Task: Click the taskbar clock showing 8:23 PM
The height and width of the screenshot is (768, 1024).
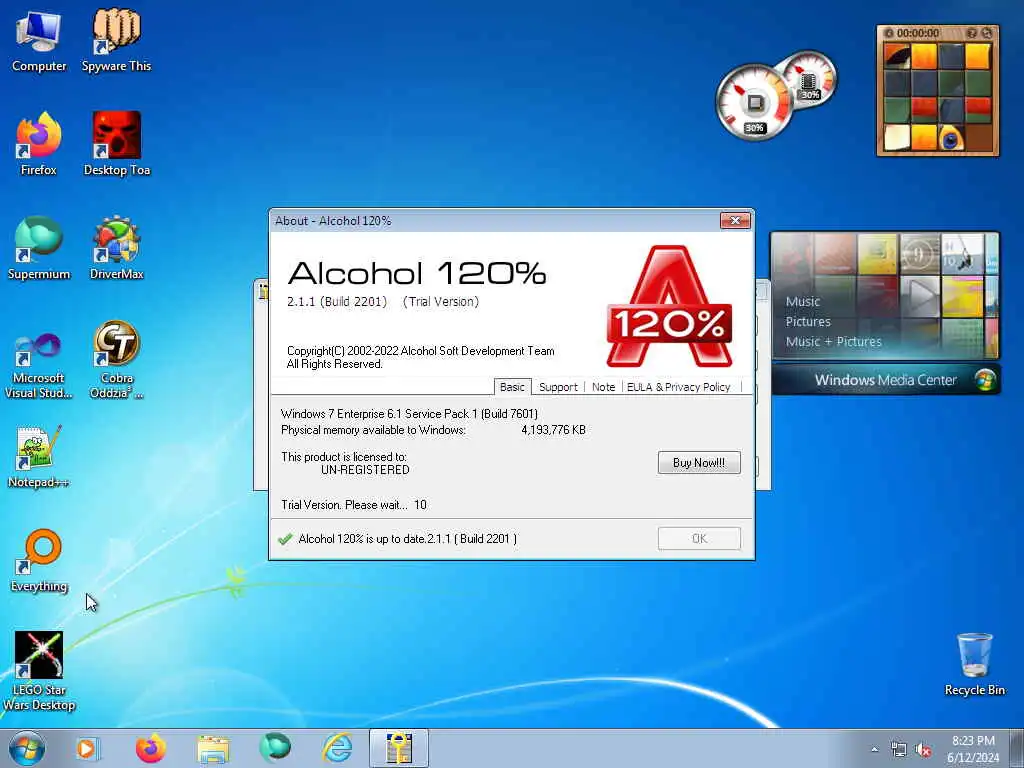Action: [x=973, y=749]
